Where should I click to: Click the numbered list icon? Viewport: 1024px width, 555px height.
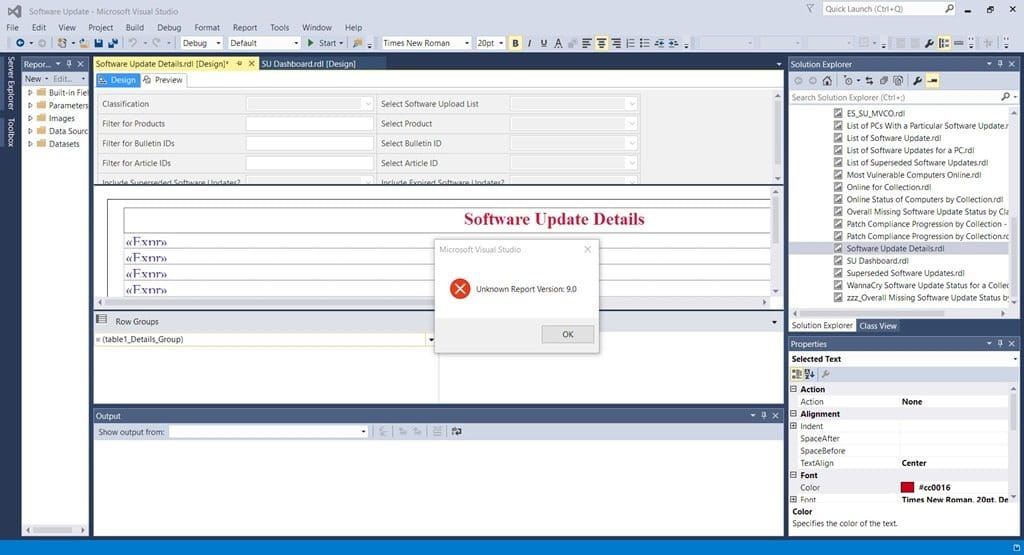coord(630,43)
